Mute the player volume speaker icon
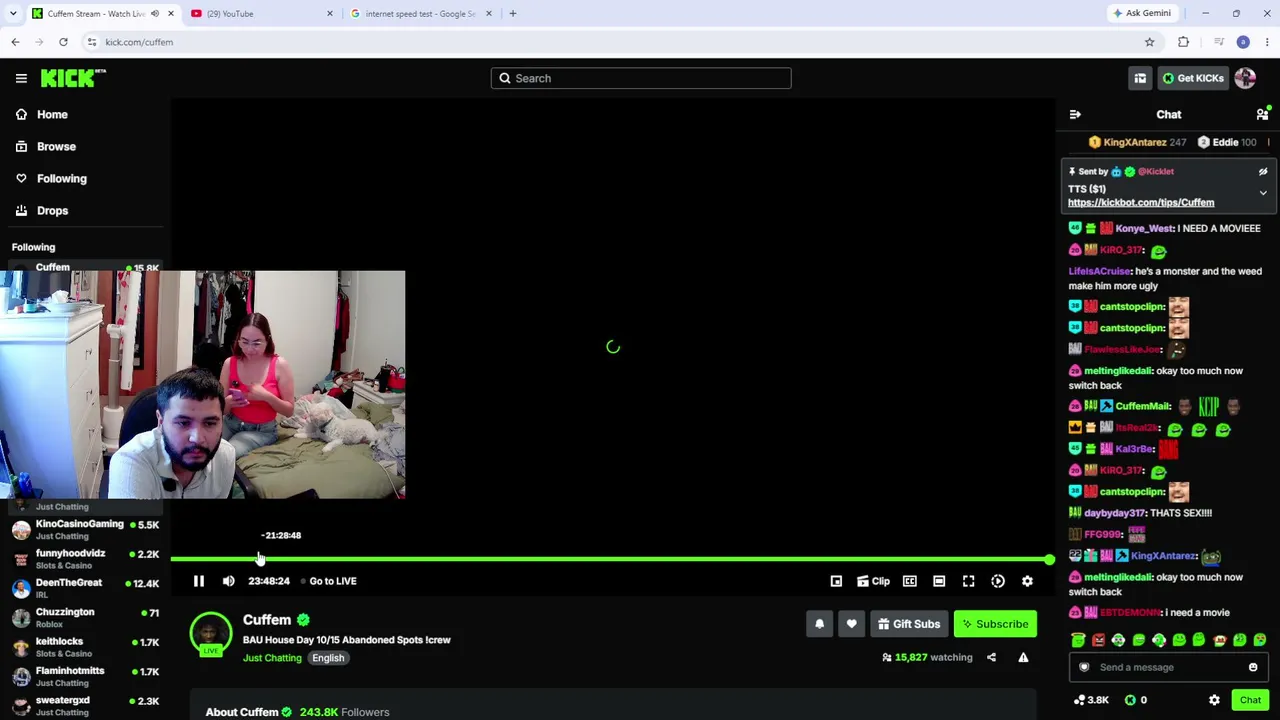The width and height of the screenshot is (1280, 720). (229, 581)
